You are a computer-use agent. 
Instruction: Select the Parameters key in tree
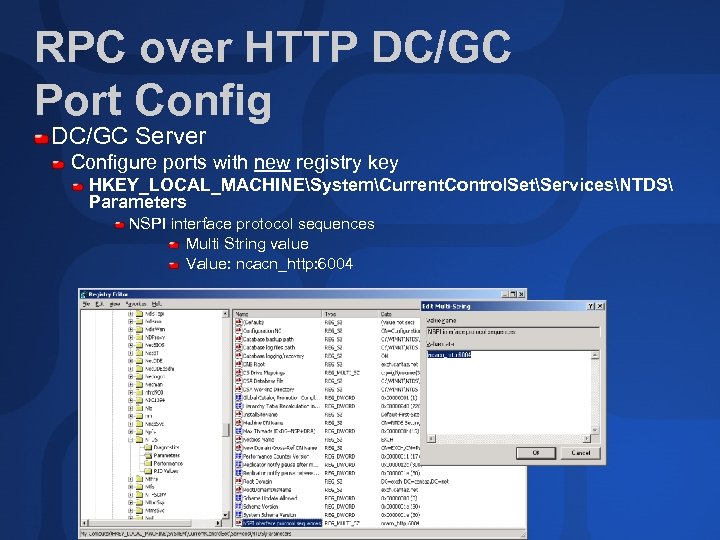pyautogui.click(x=167, y=456)
